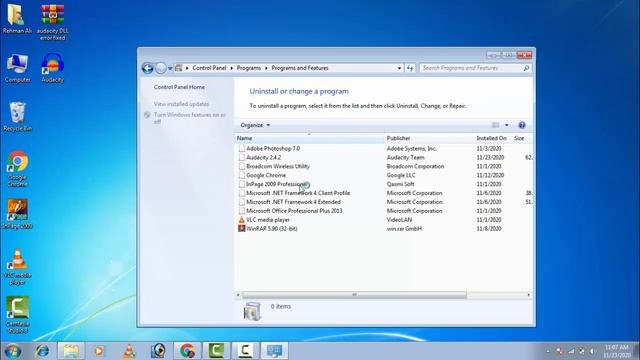Image resolution: width=640 pixels, height=360 pixels.
Task: Click the horizontal scrollbar left arrow
Action: tap(238, 295)
